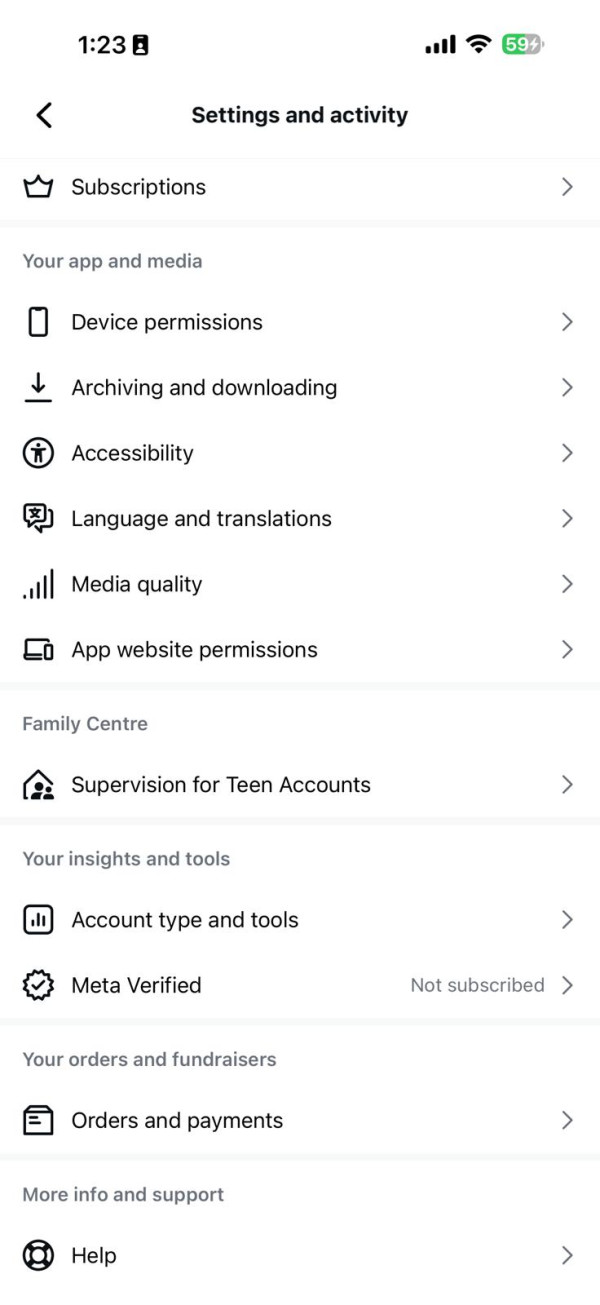
Task: Tap the battery indicator in status bar
Action: 523,45
